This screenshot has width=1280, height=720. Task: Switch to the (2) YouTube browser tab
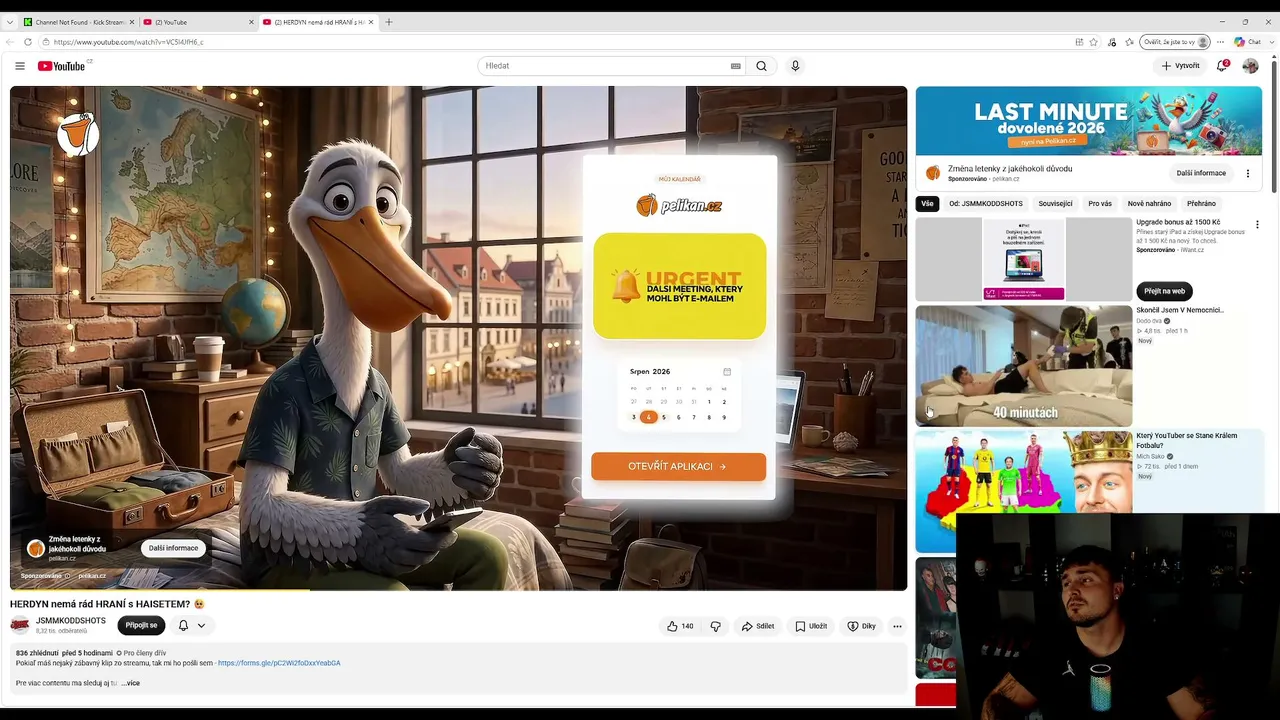(198, 22)
